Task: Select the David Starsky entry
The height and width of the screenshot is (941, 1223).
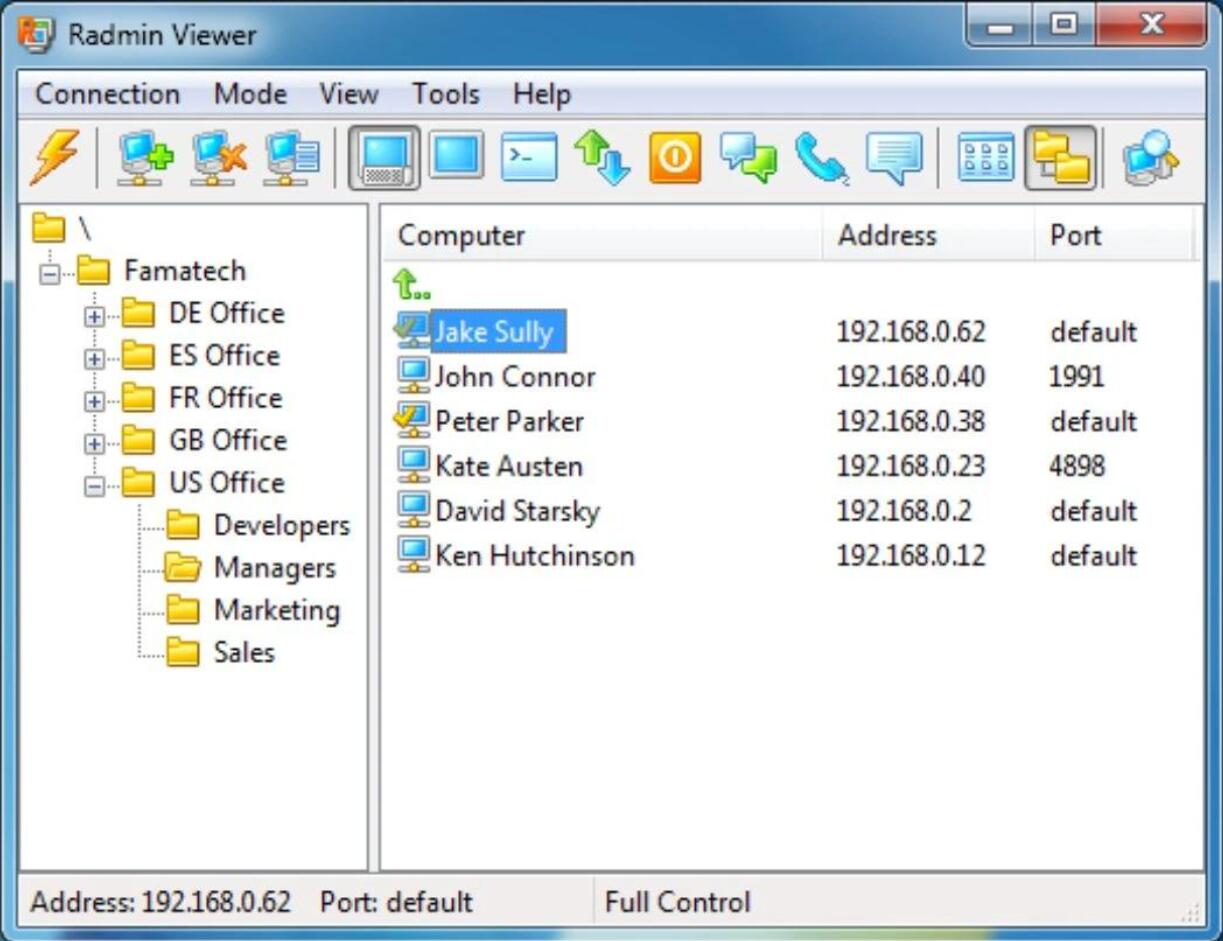Action: pyautogui.click(x=517, y=511)
